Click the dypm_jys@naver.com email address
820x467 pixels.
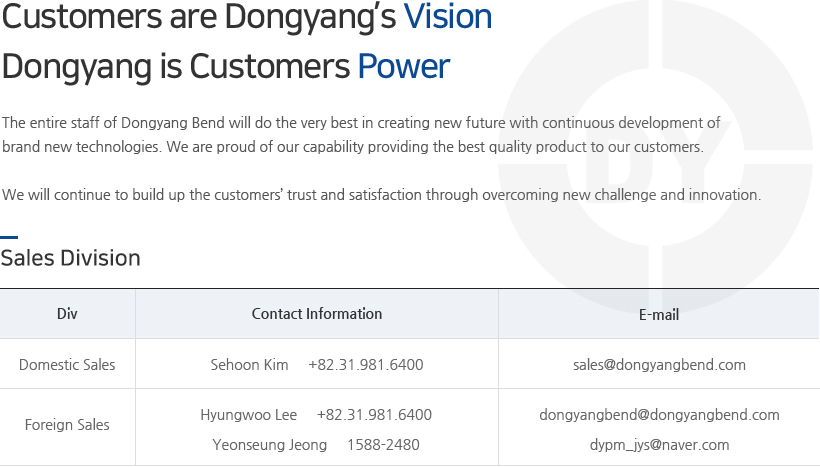659,445
